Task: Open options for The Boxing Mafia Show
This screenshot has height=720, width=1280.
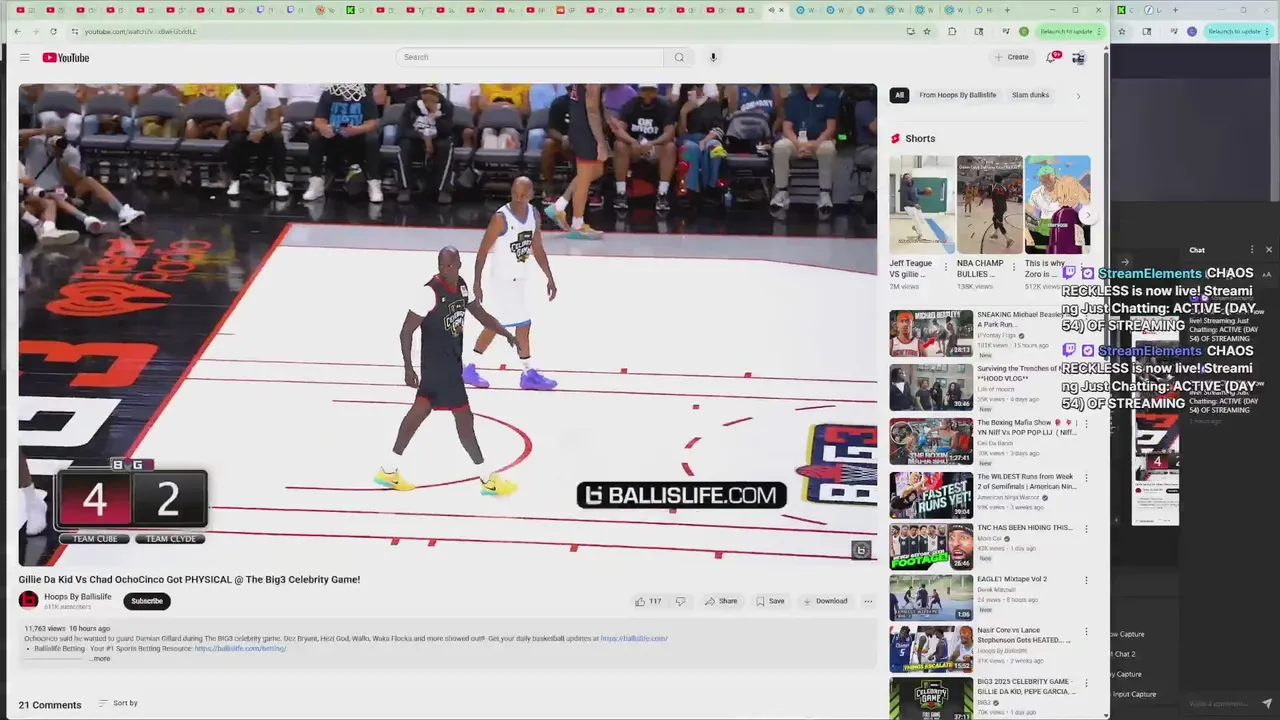Action: point(1086,424)
